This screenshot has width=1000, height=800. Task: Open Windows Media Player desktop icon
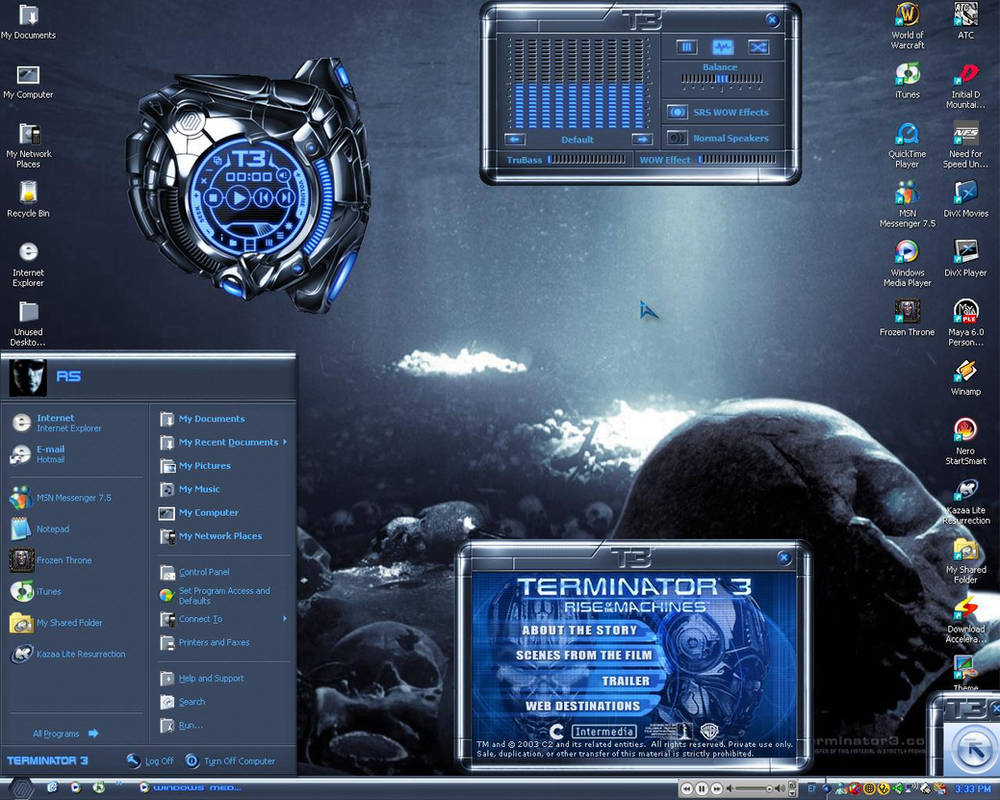pyautogui.click(x=907, y=263)
